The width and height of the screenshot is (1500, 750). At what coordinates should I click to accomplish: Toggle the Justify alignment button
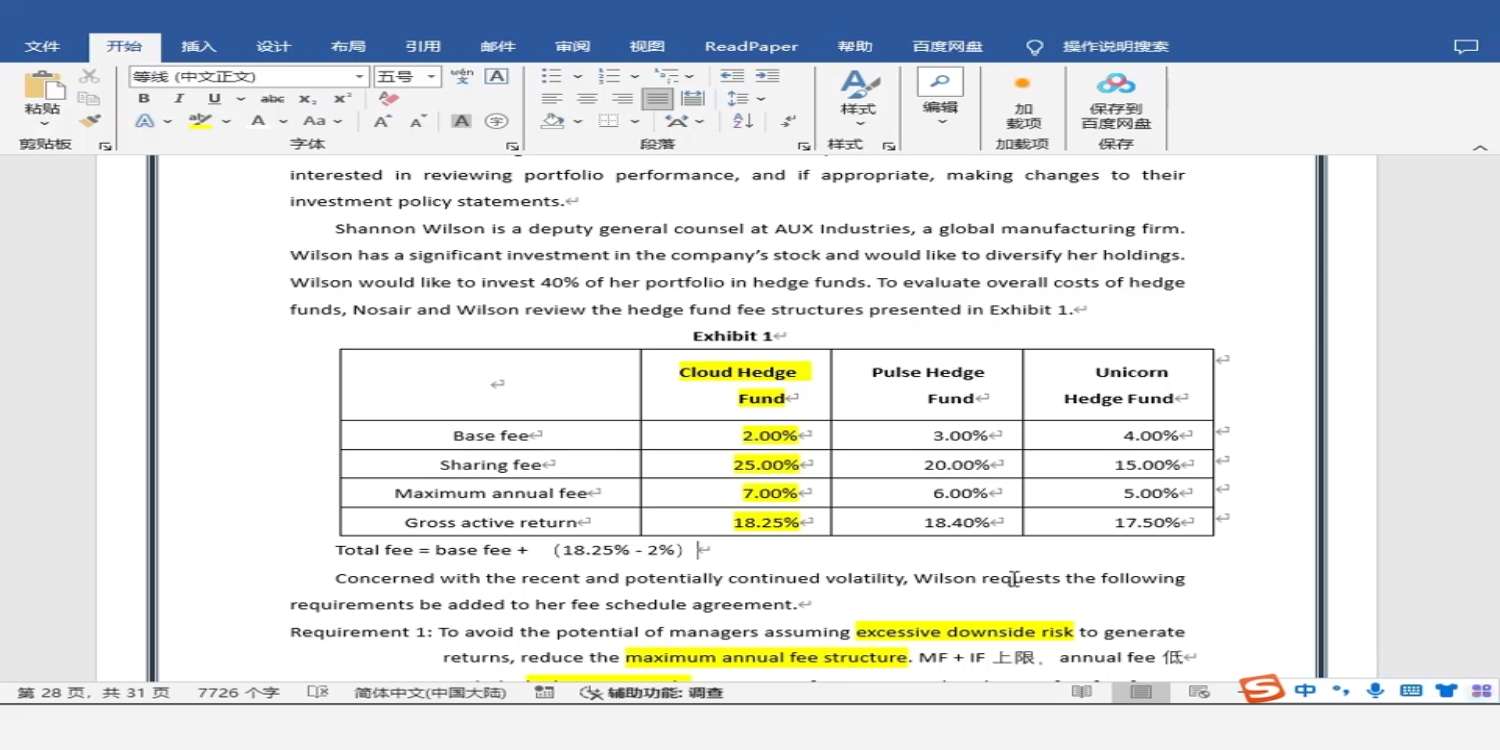click(x=657, y=98)
